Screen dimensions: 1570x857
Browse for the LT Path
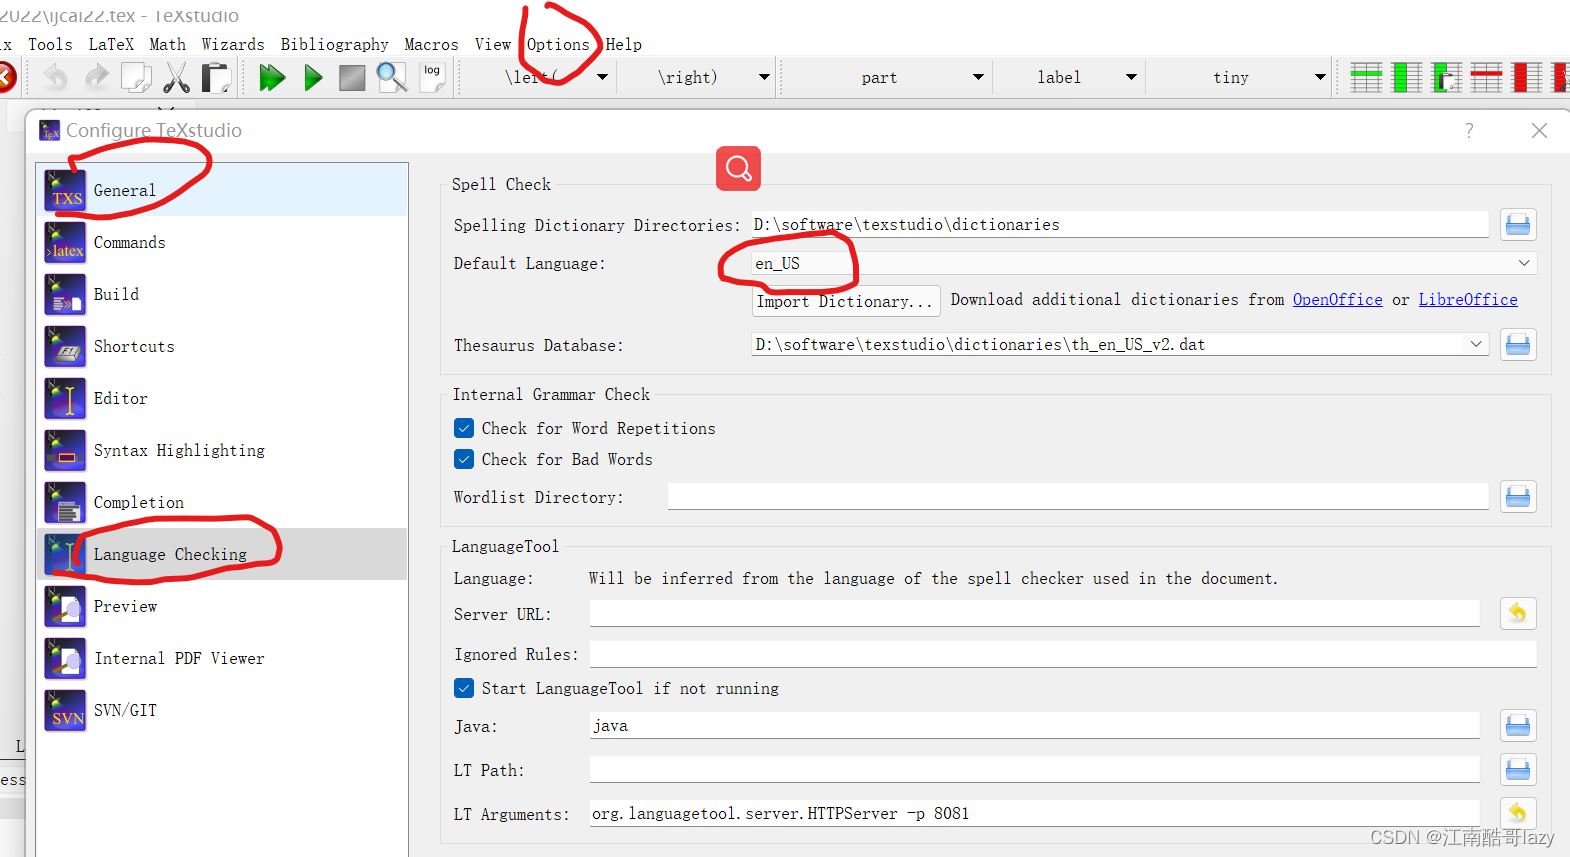coord(1518,769)
